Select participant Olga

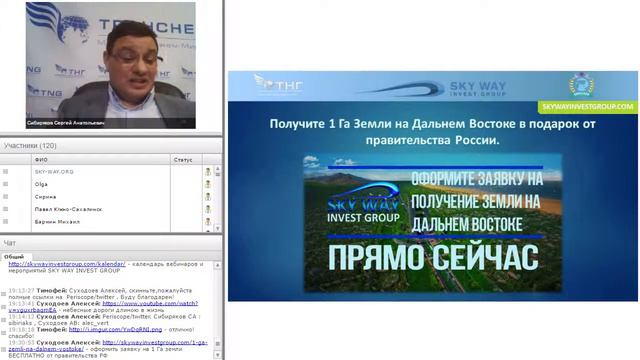(41, 184)
